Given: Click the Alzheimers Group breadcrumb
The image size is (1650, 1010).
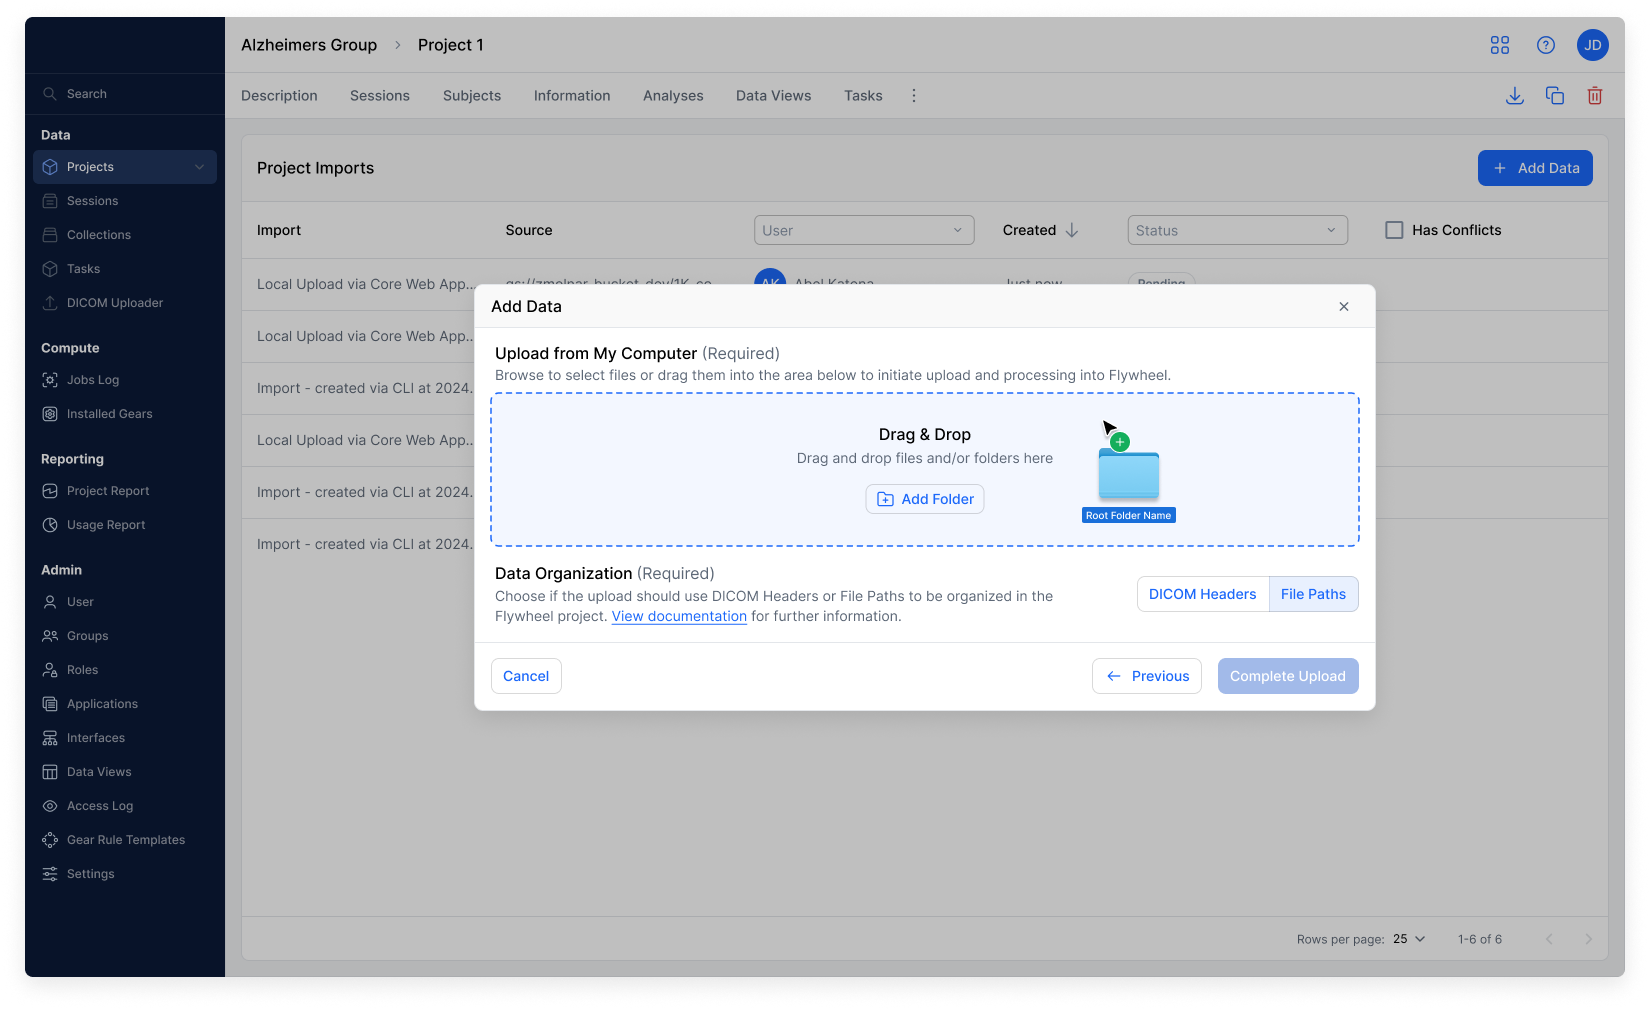Looking at the screenshot, I should pyautogui.click(x=309, y=45).
